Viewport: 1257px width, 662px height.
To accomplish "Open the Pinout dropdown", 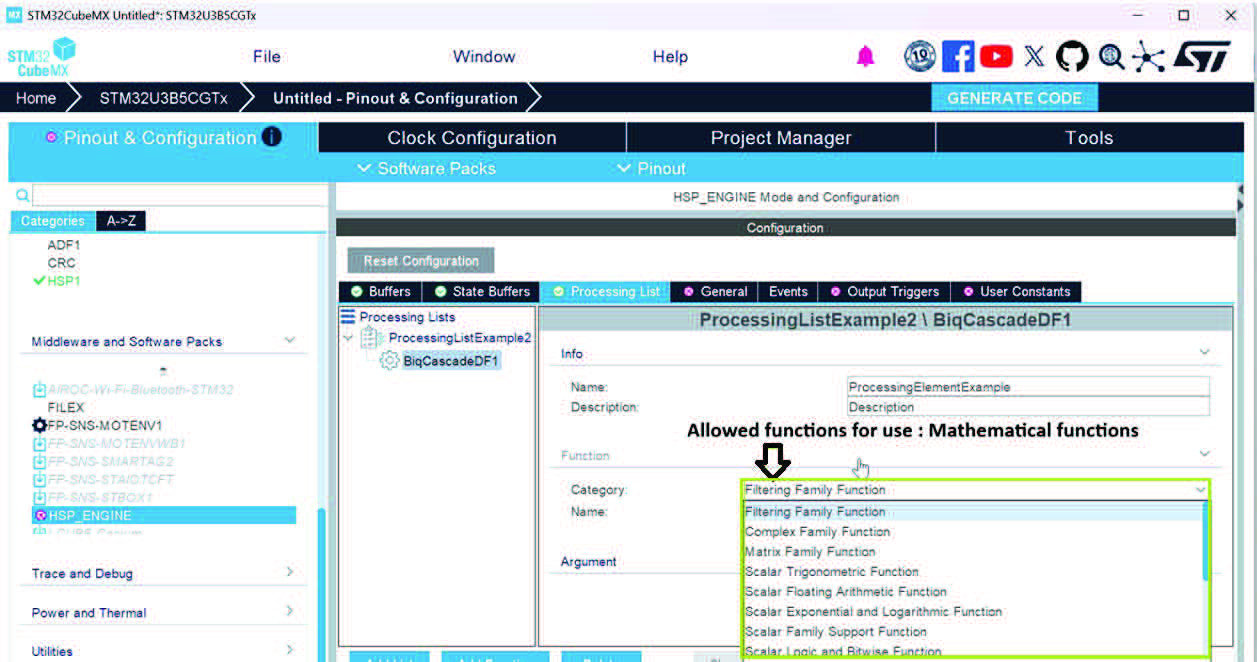I will point(651,168).
